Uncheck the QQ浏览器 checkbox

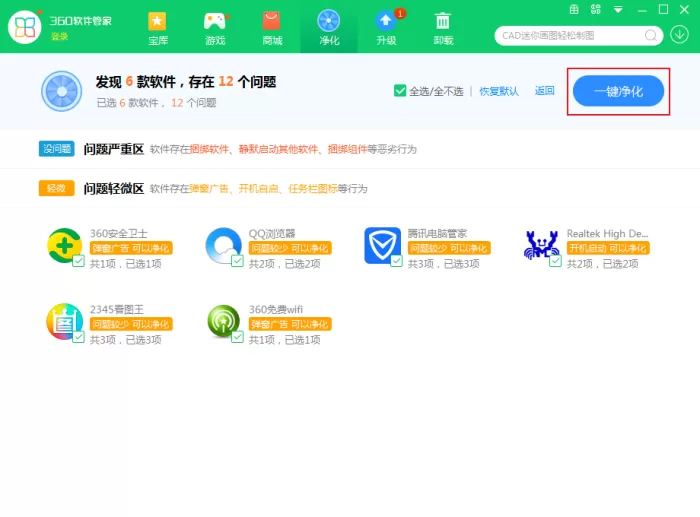[238, 260]
